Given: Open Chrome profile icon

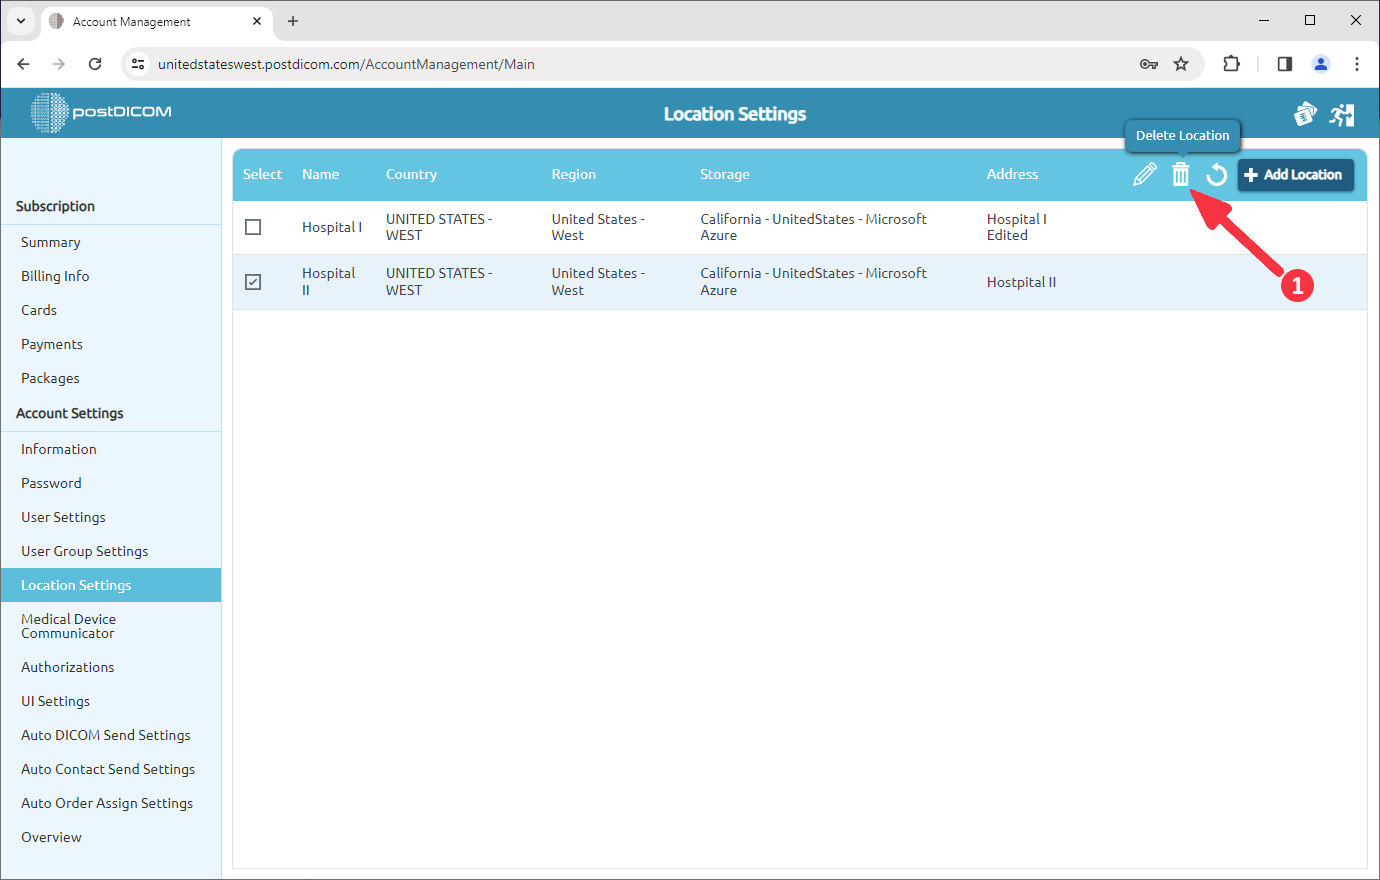Looking at the screenshot, I should coord(1321,63).
